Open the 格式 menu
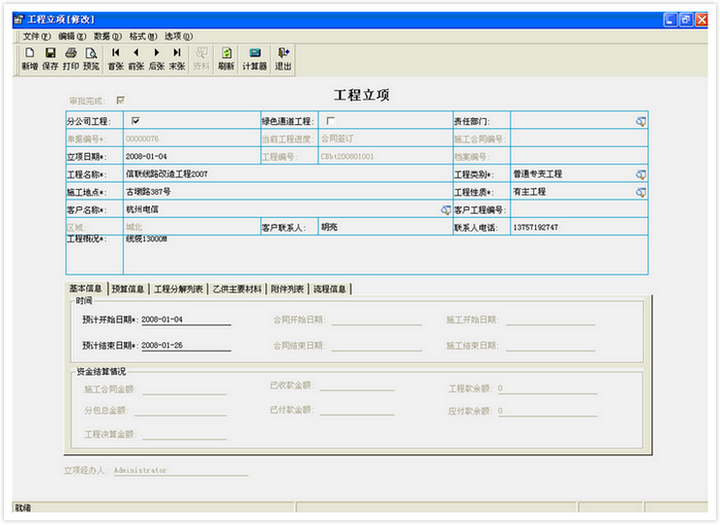 143,36
